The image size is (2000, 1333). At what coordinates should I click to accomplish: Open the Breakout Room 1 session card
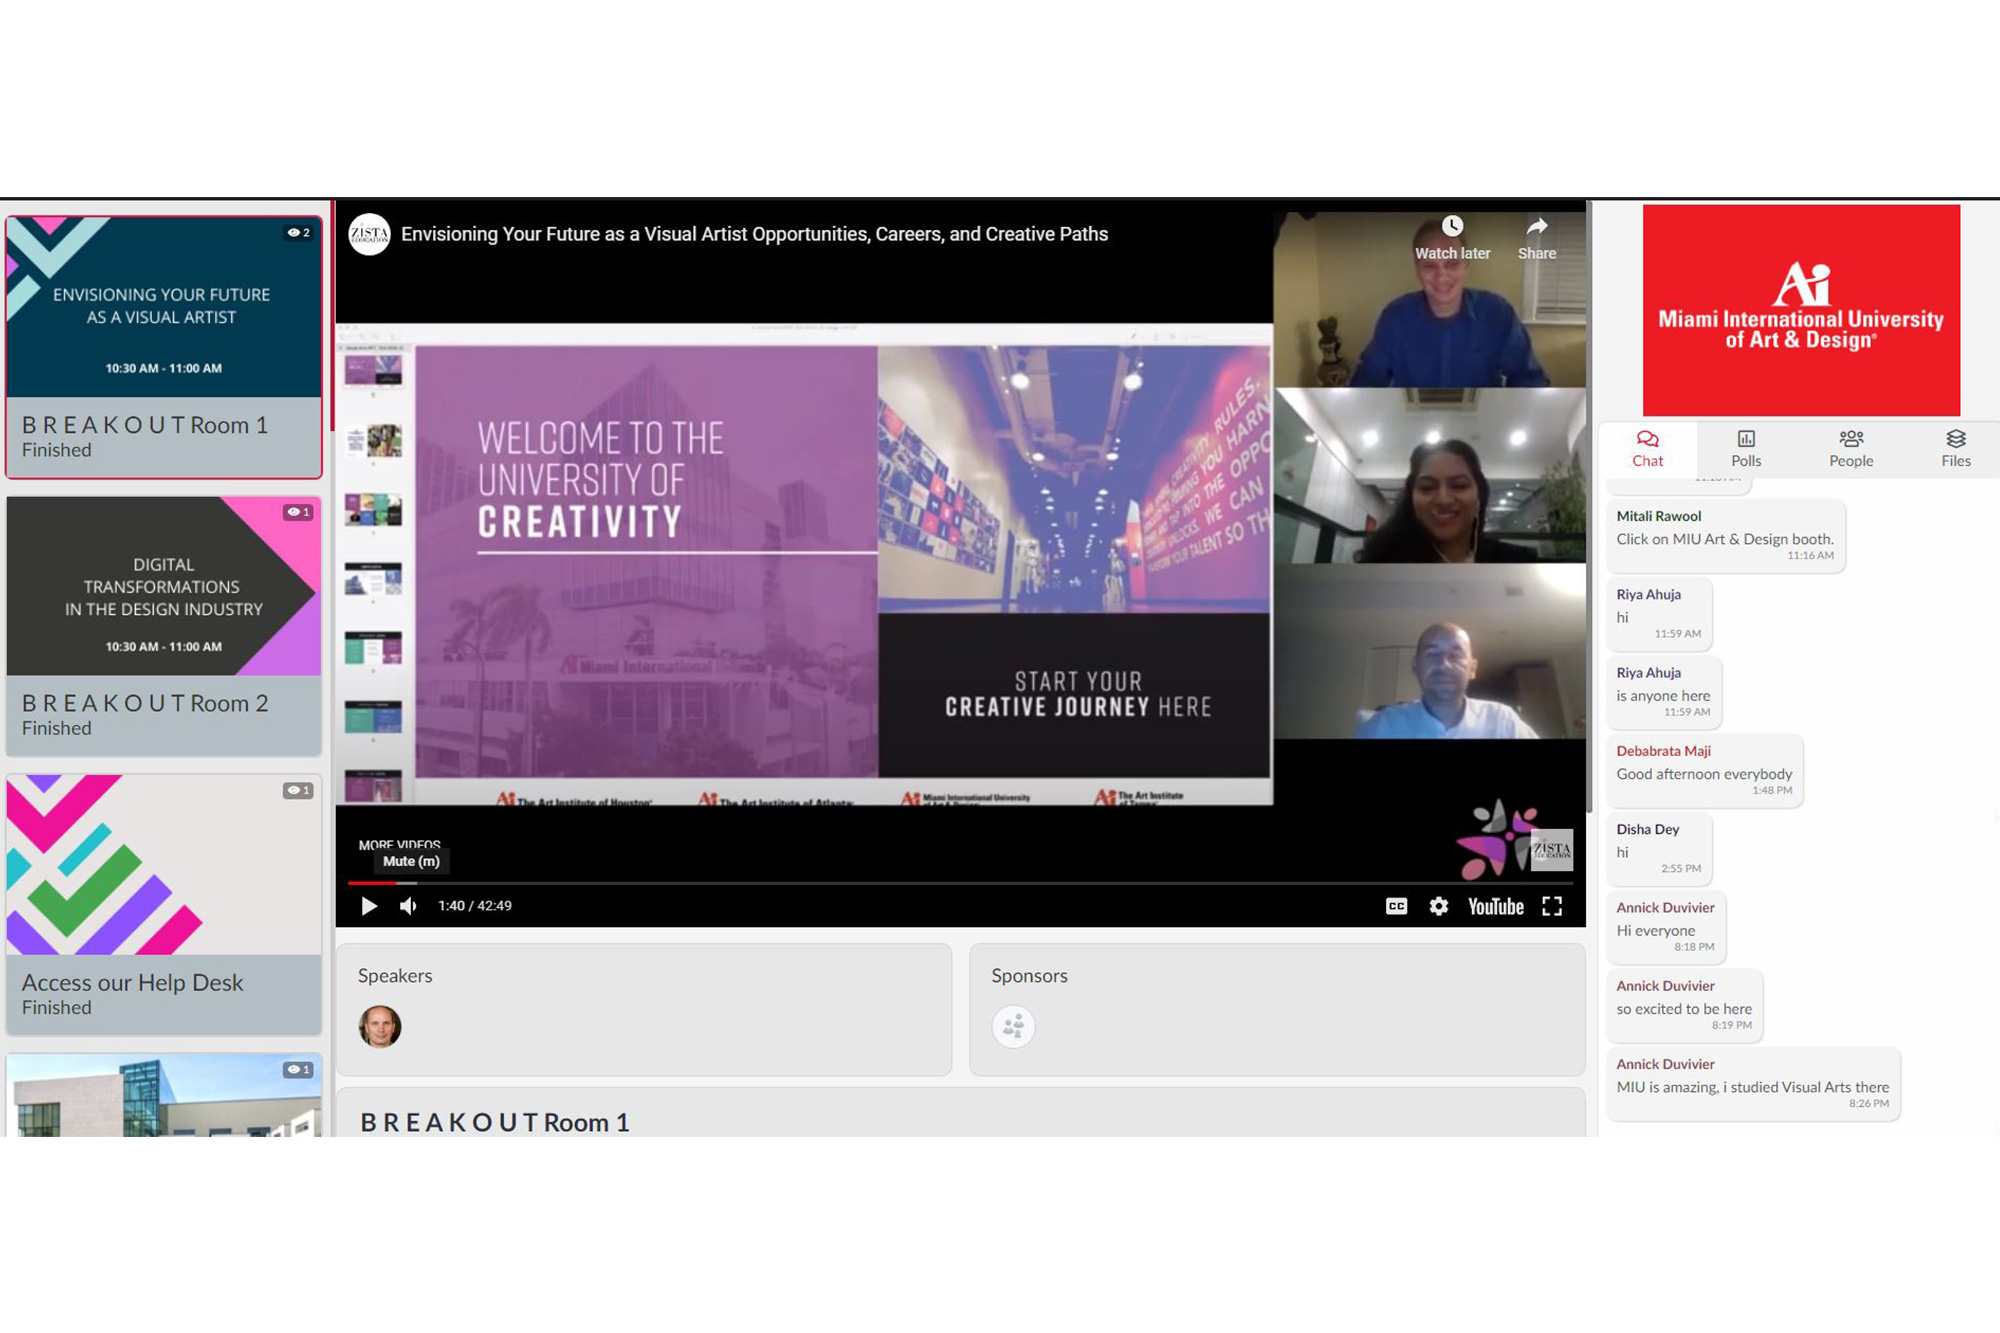tap(164, 347)
